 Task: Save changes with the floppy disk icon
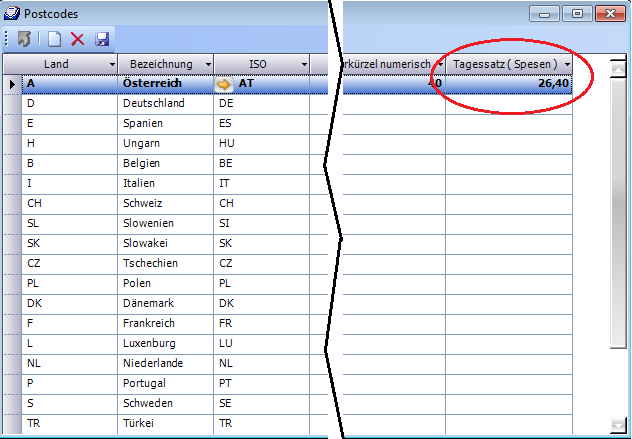(x=101, y=39)
